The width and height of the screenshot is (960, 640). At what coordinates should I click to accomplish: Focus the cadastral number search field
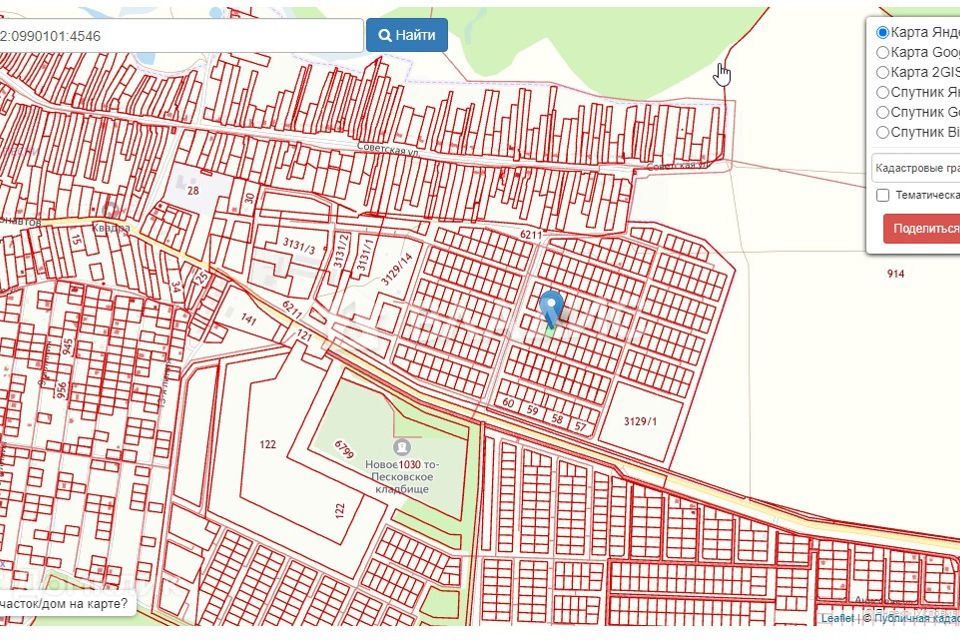(x=180, y=36)
